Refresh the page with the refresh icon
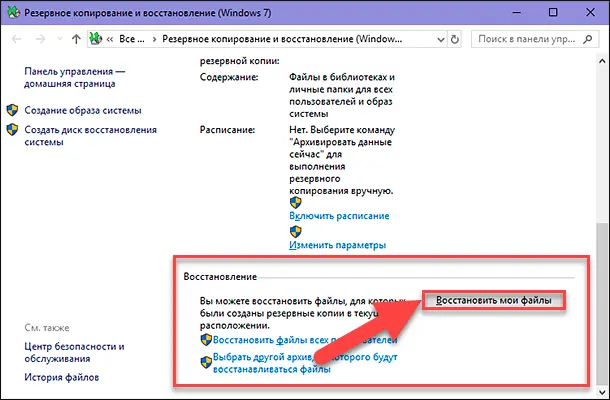 tap(454, 39)
